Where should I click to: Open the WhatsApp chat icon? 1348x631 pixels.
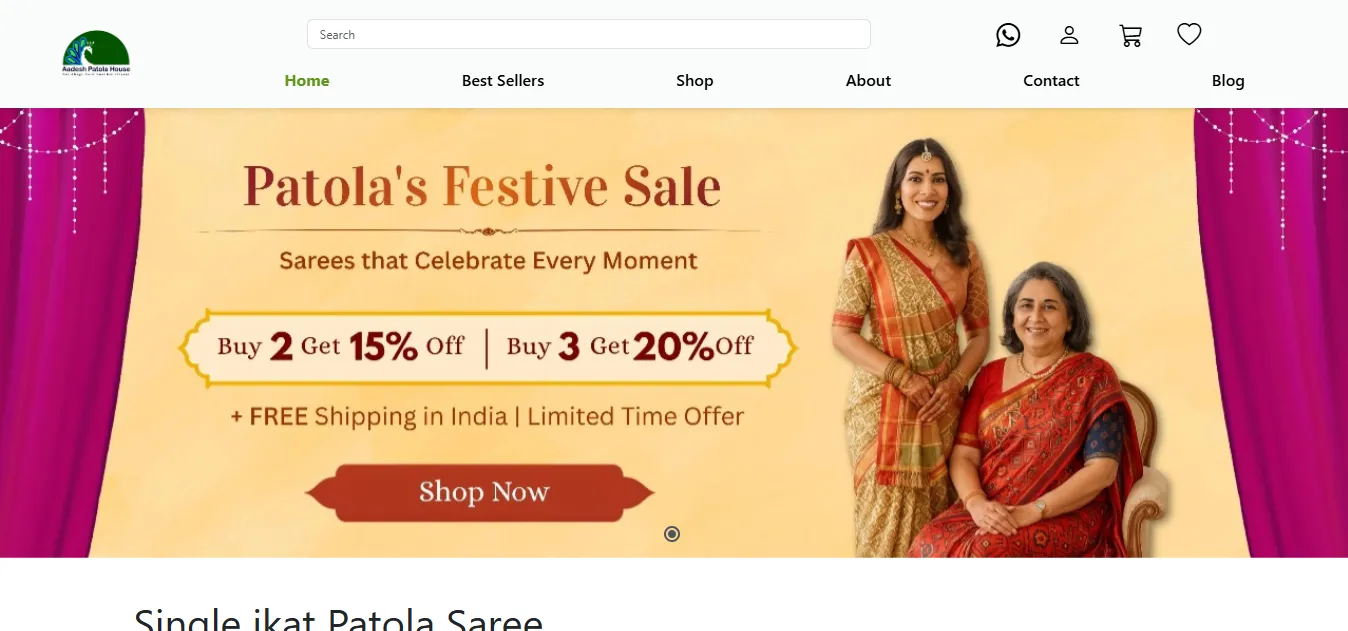tap(1008, 35)
